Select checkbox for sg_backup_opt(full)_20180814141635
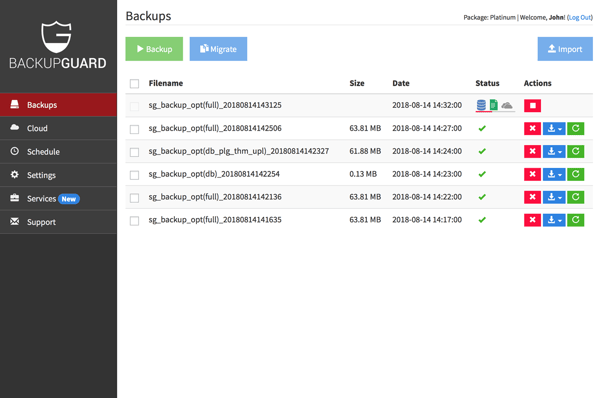Screen dimensions: 600x398 (134, 221)
